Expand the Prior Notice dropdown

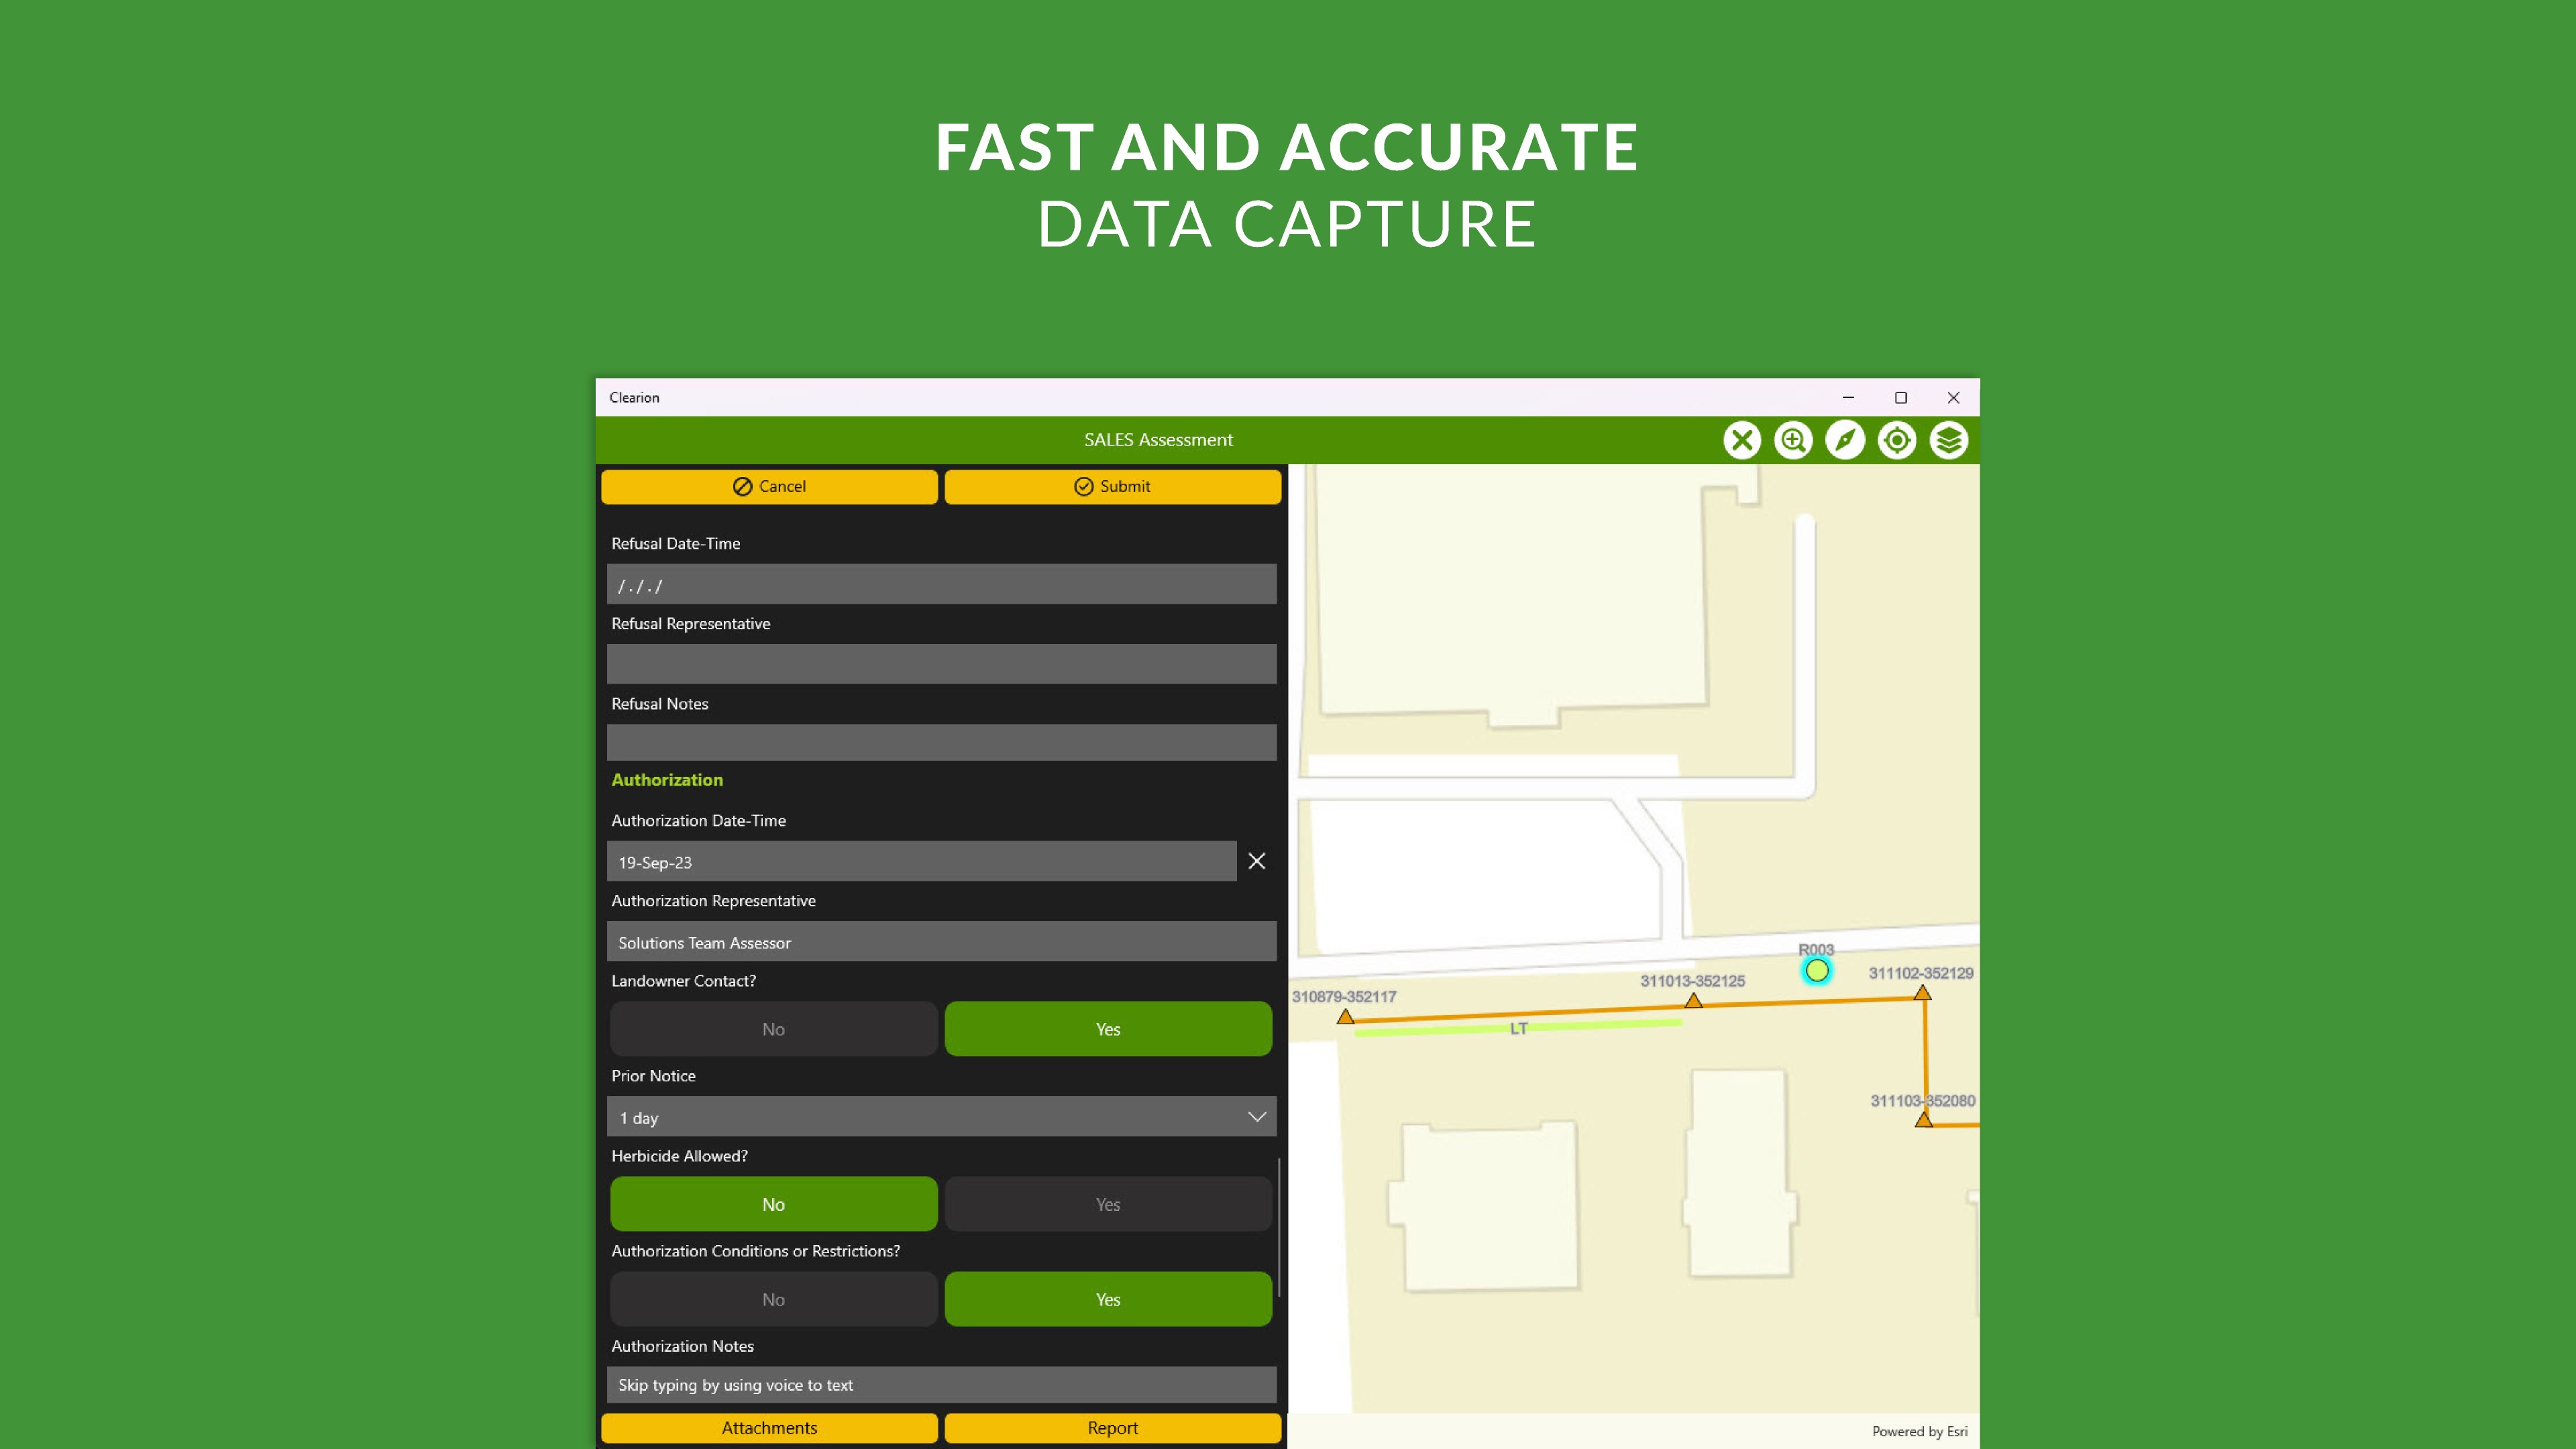[x=941, y=1117]
